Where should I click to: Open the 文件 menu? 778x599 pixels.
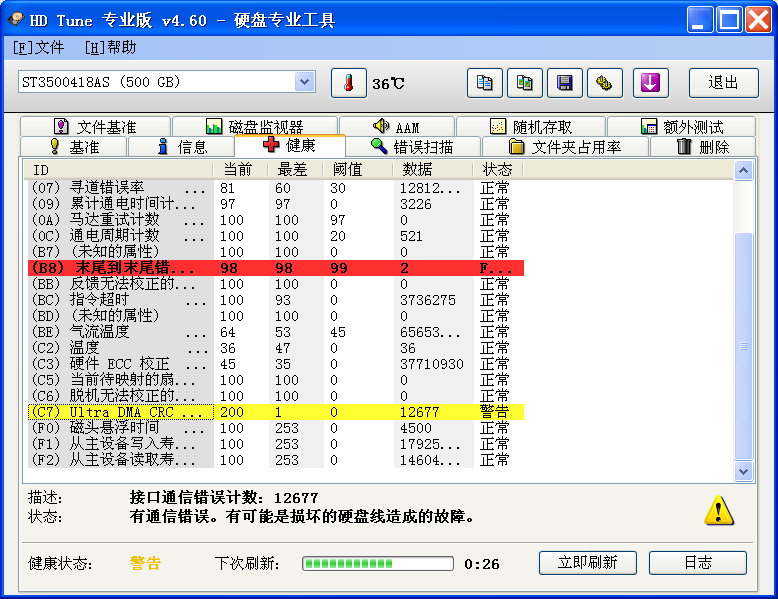[x=39, y=48]
